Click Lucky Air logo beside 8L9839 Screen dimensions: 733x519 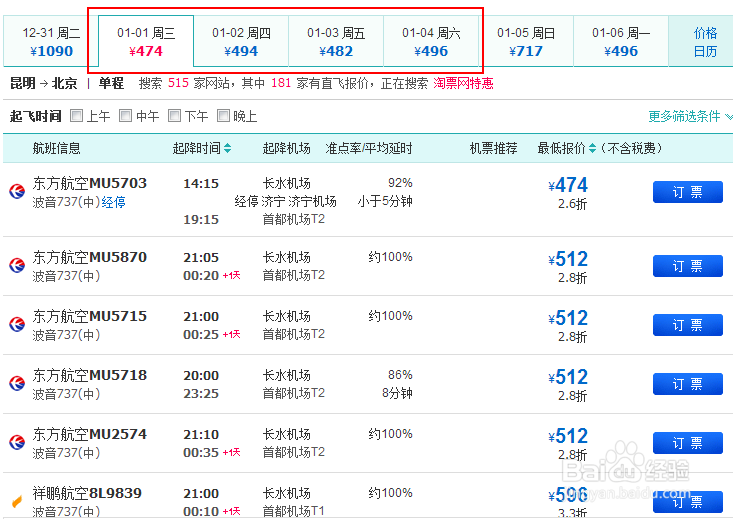[x=16, y=500]
